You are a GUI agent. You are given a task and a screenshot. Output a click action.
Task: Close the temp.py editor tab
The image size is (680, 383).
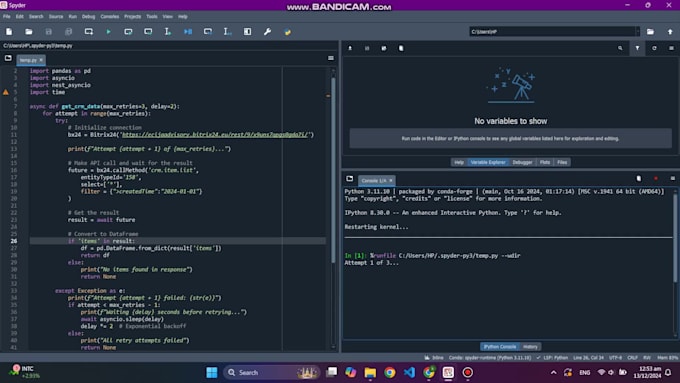(41, 60)
